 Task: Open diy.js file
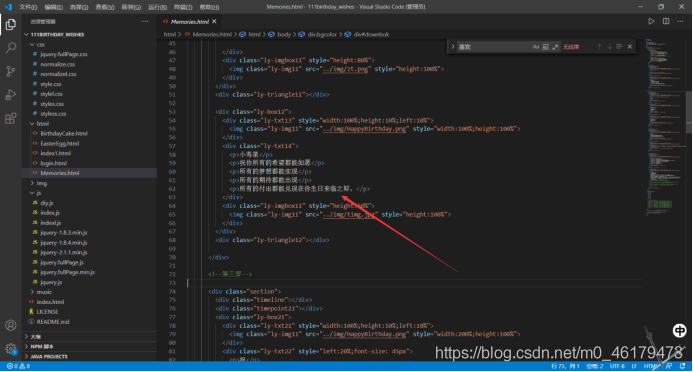47,203
